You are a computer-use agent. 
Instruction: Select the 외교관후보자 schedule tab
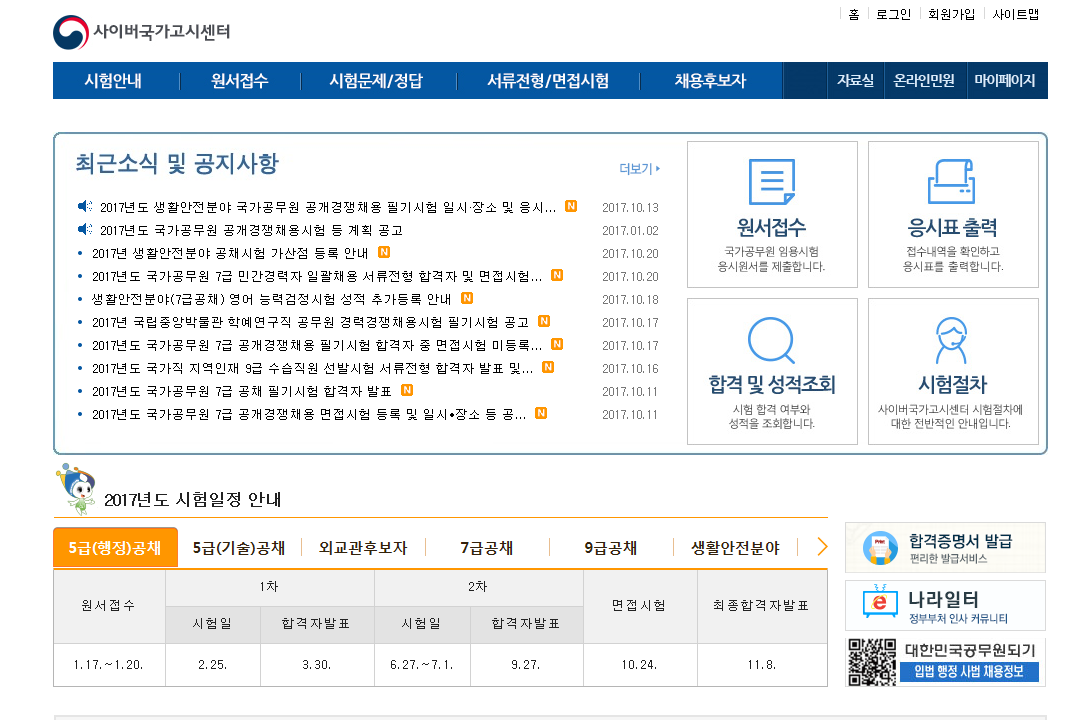tap(363, 548)
